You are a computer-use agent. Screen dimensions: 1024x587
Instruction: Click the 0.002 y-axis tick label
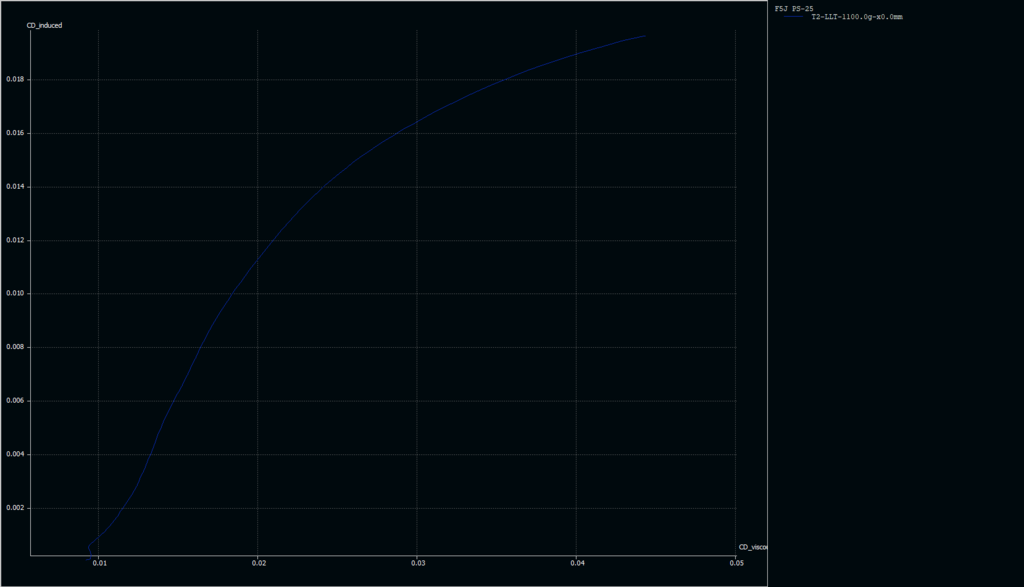click(16, 508)
